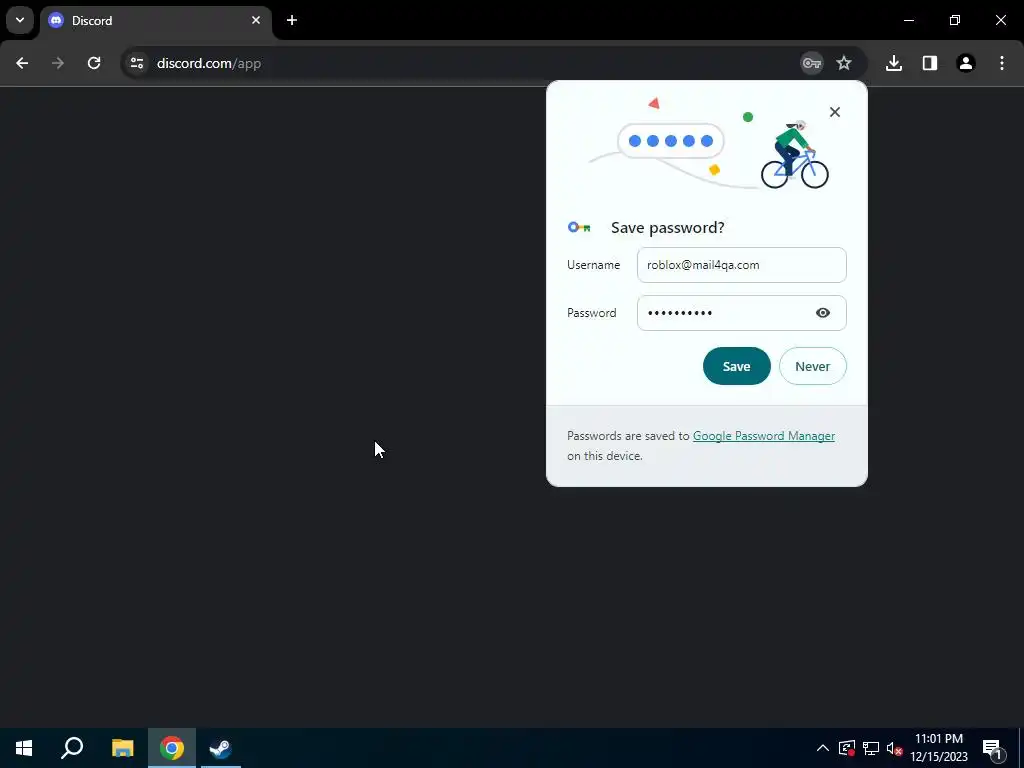Click the Chrome taskbar icon
The height and width of the screenshot is (768, 1024).
click(172, 748)
